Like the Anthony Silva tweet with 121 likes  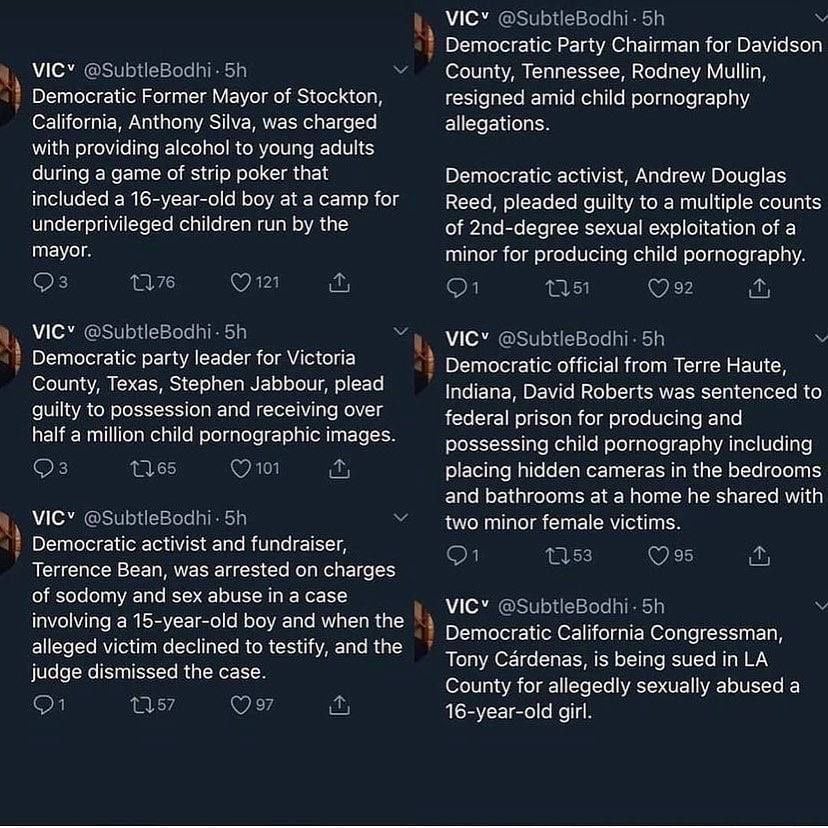pyautogui.click(x=241, y=283)
